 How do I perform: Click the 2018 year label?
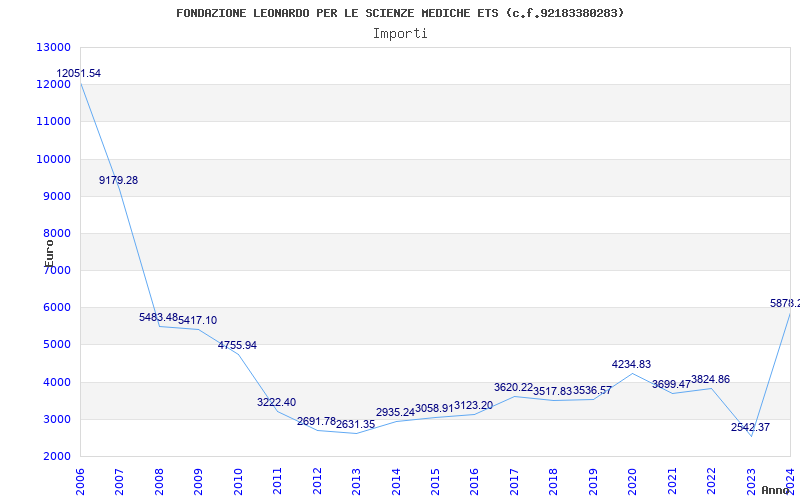(554, 482)
